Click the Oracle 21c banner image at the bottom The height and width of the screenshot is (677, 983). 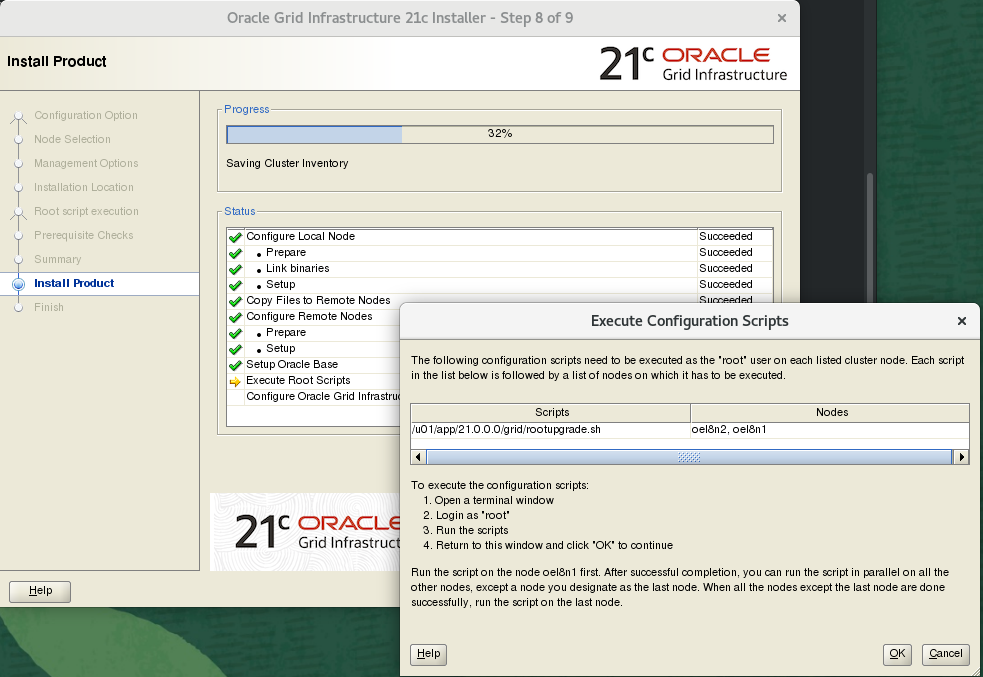click(x=305, y=532)
